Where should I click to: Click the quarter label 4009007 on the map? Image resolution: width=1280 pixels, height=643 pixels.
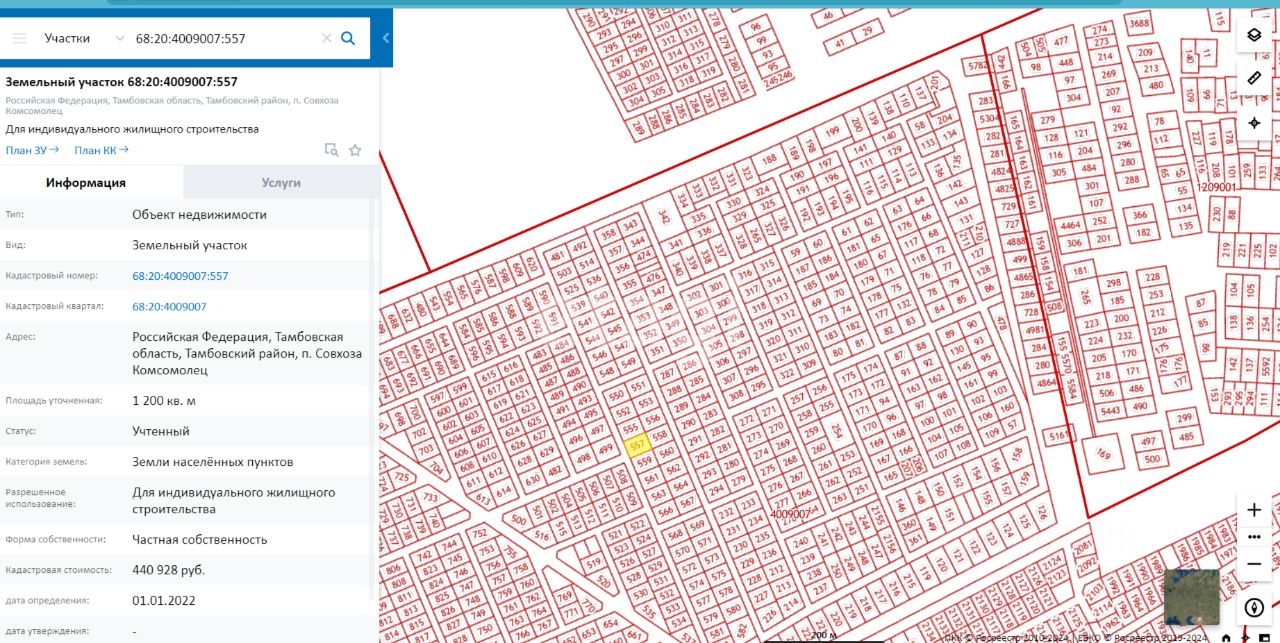pyautogui.click(x=789, y=514)
